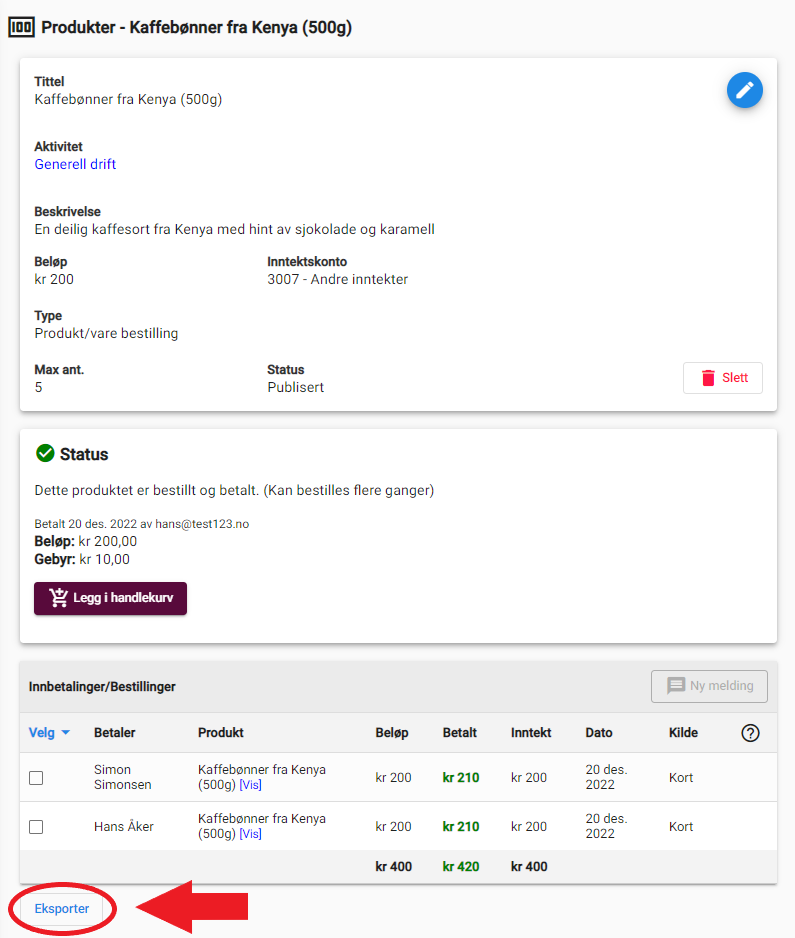The height and width of the screenshot is (938, 795).
Task: Click the Eksporter link
Action: click(x=62, y=909)
